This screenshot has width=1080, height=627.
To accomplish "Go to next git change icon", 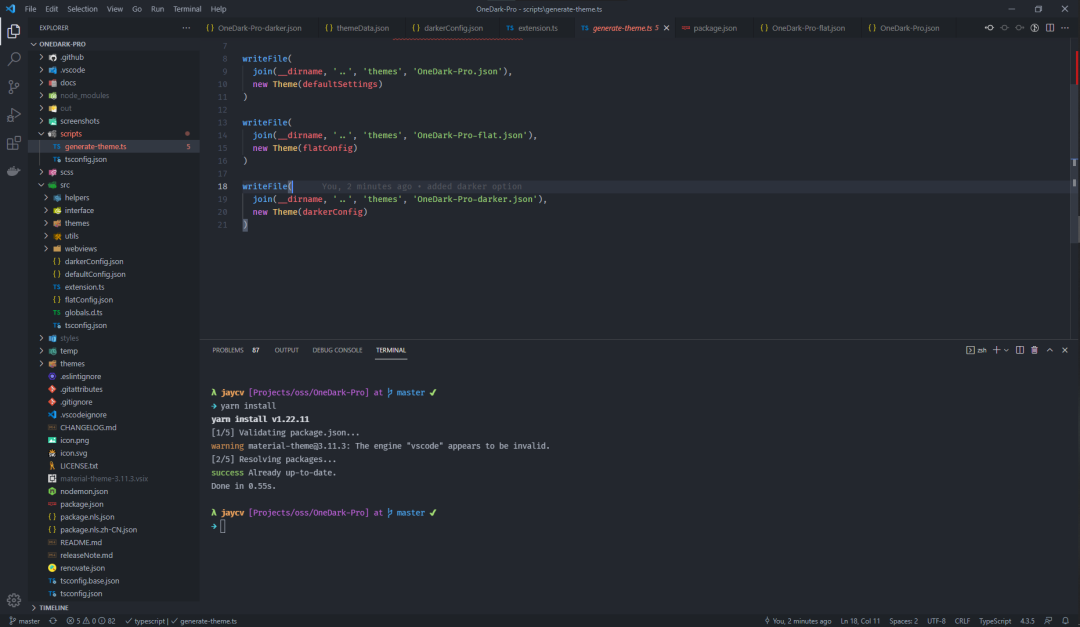I will point(1019,28).
